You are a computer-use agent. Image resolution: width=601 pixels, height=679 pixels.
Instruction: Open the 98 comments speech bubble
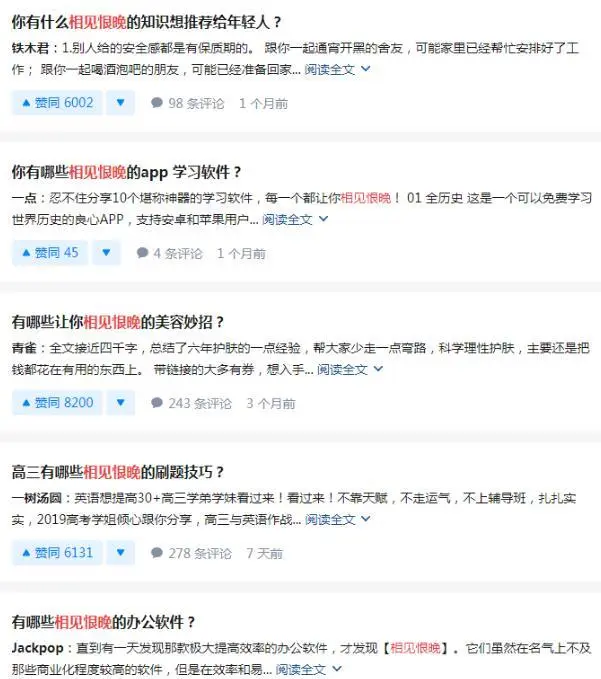pos(187,103)
